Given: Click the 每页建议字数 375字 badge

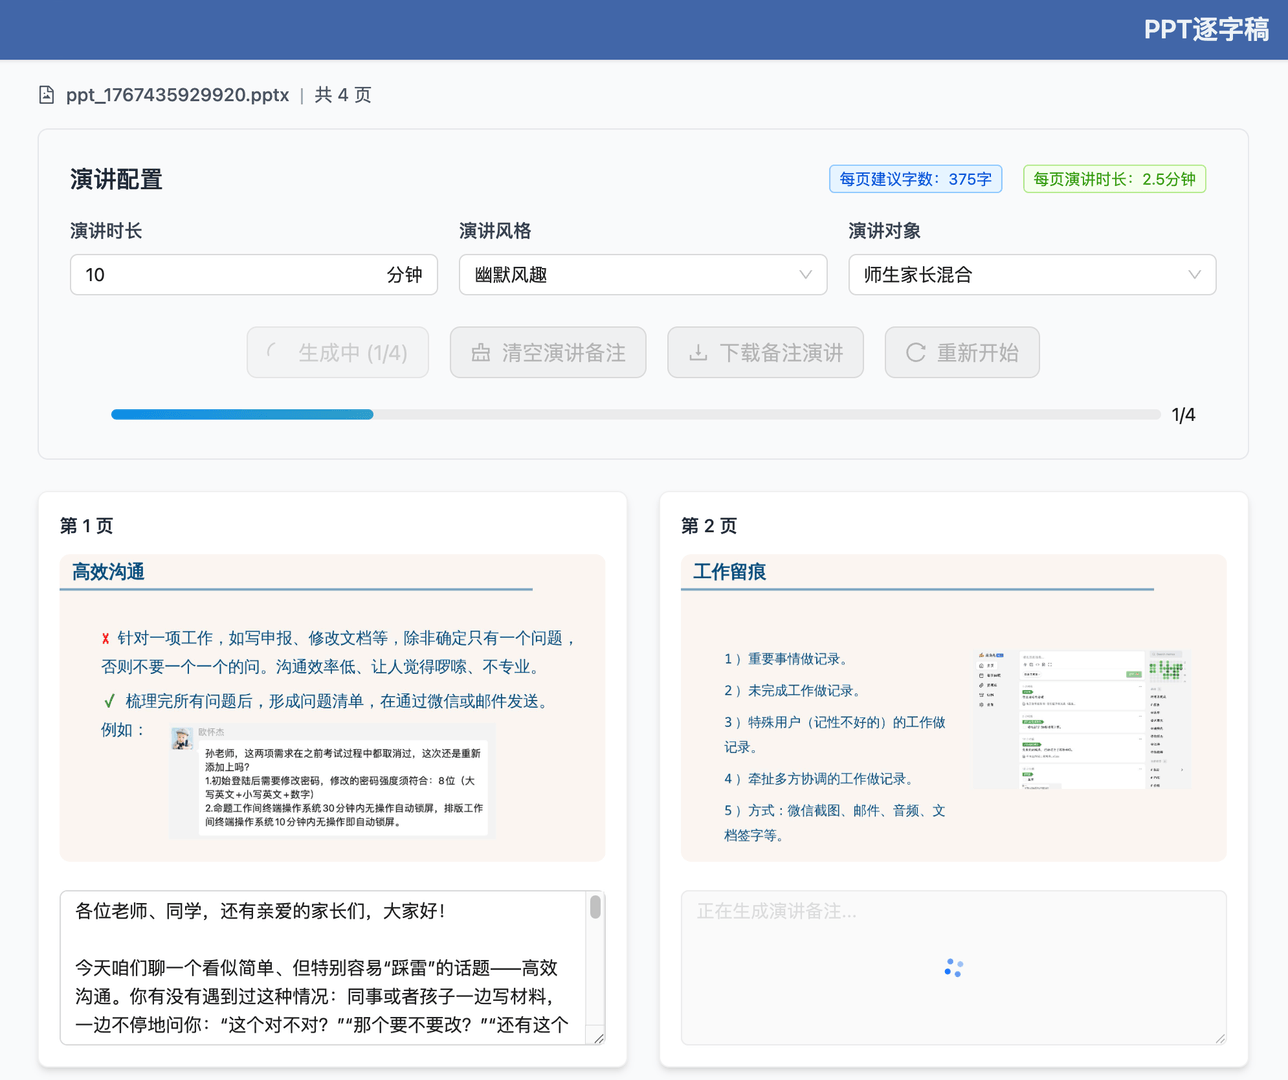Looking at the screenshot, I should click(915, 178).
